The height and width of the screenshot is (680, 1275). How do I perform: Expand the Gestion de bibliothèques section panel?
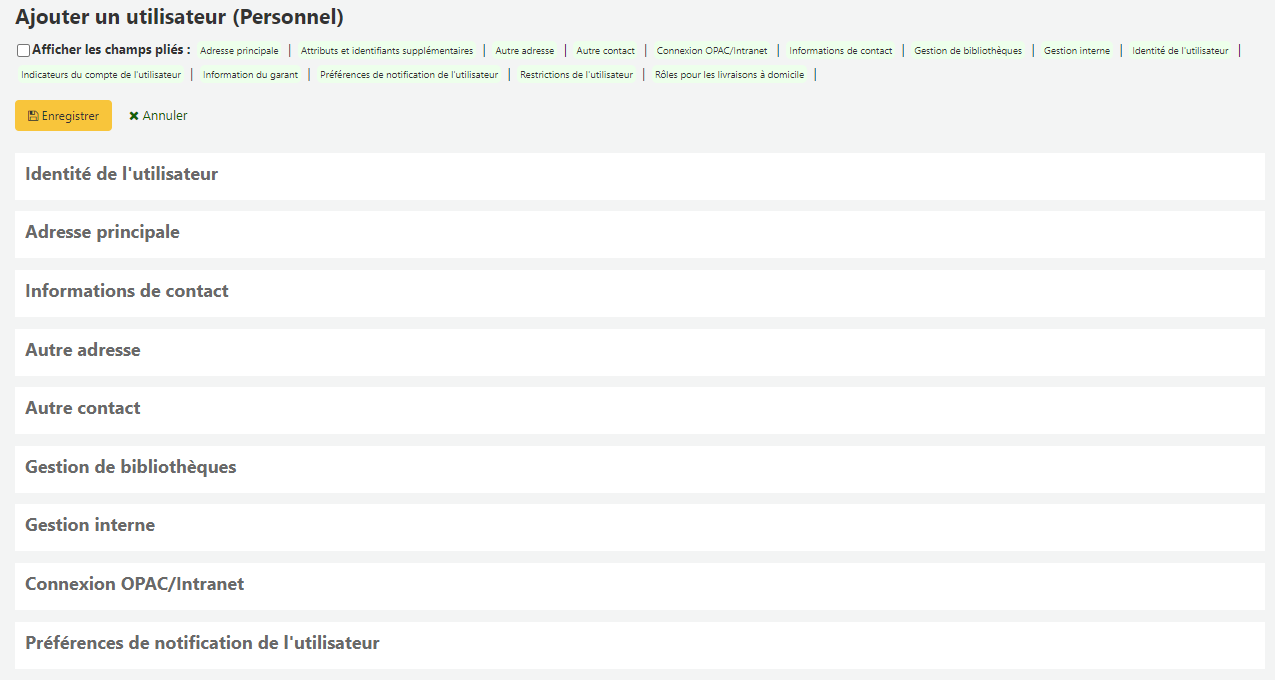point(131,467)
